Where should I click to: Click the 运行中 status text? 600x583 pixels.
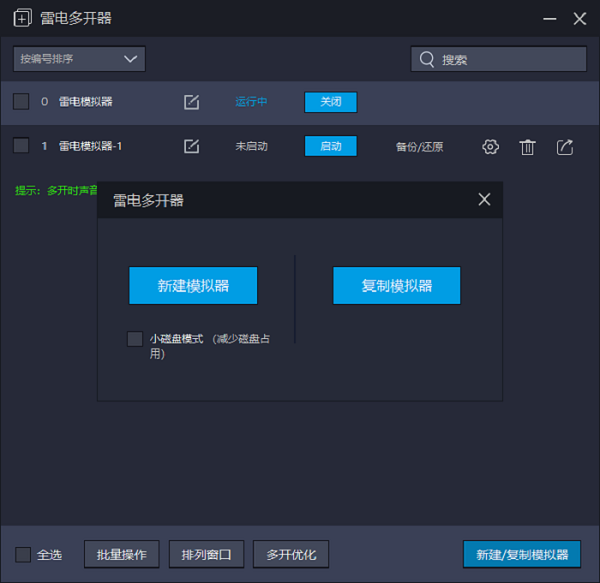[251, 102]
